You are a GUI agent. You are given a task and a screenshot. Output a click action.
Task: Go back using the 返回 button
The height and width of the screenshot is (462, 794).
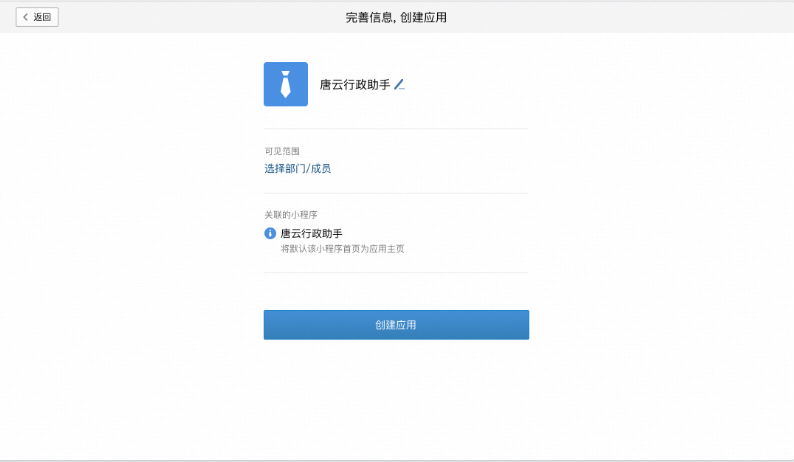(x=37, y=17)
